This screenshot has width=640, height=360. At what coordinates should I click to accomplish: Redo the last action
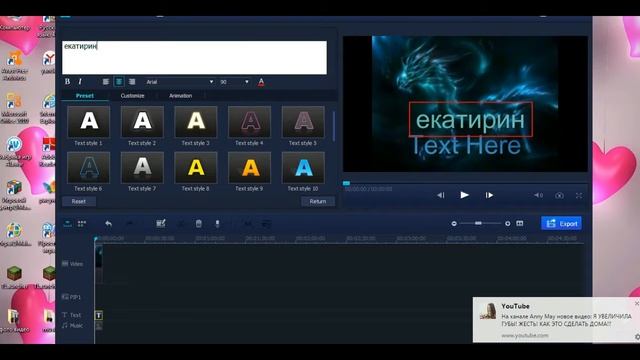[x=129, y=224]
